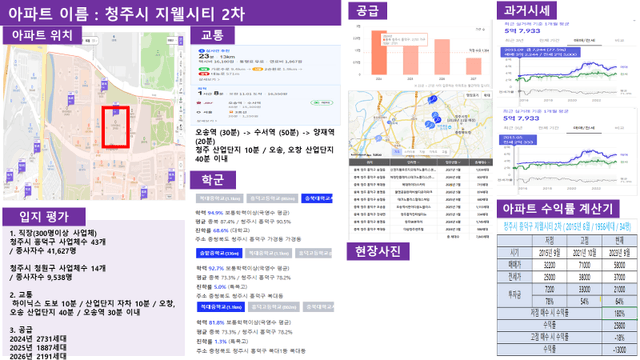Click the purple button atop the map's right toolbar
The width and height of the screenshot is (640, 360).
(181, 40)
